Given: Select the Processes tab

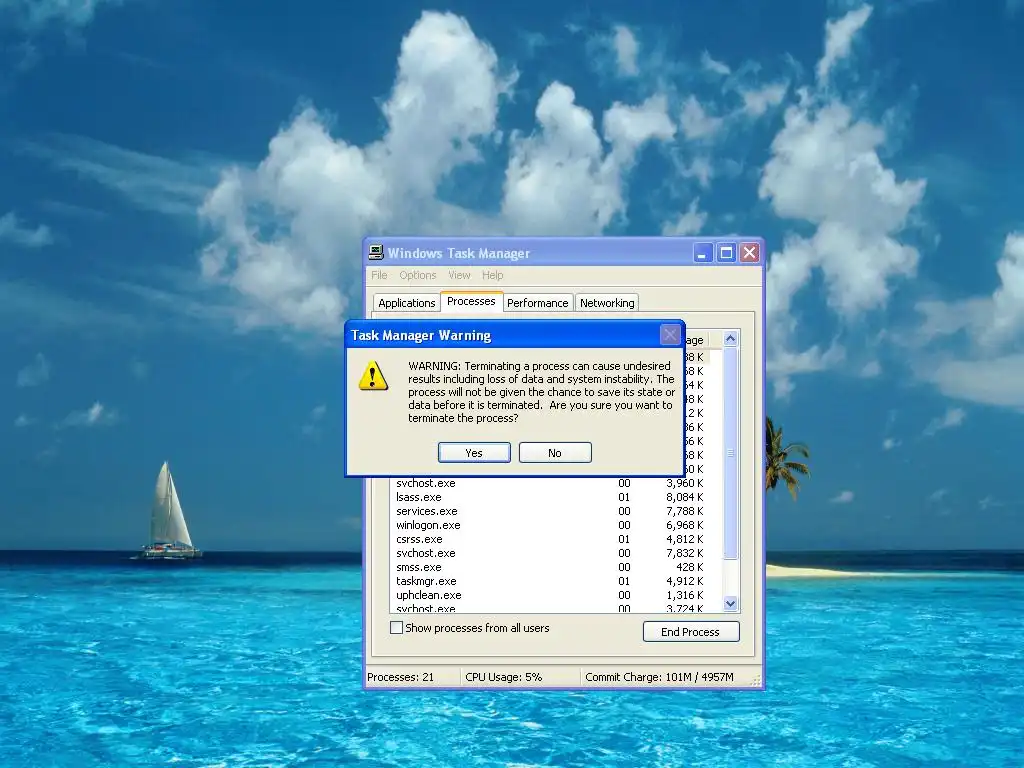Looking at the screenshot, I should (x=471, y=301).
